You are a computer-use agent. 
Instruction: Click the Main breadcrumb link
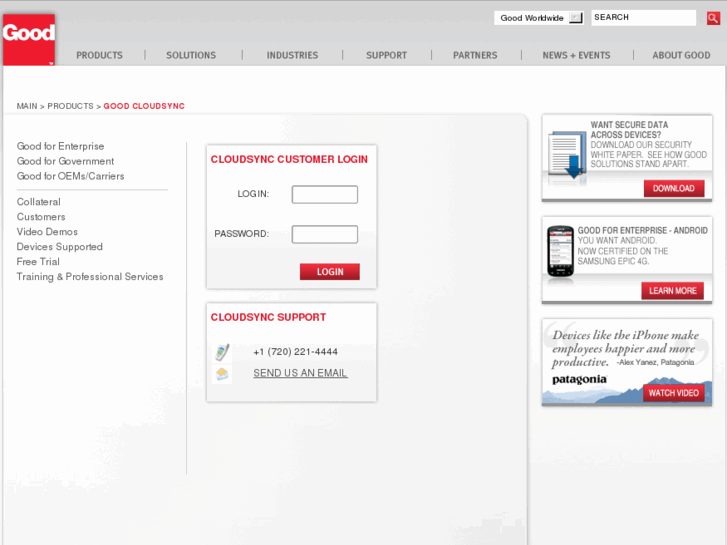tap(27, 106)
